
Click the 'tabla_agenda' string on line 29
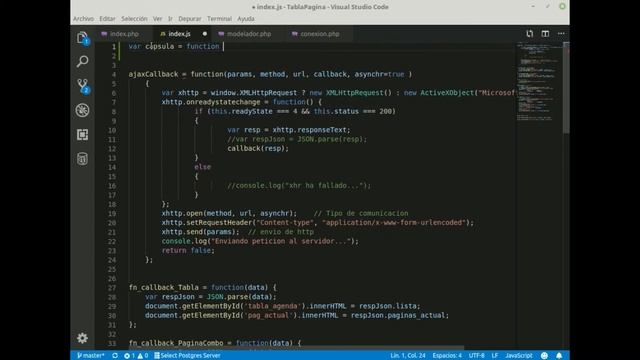[274, 306]
